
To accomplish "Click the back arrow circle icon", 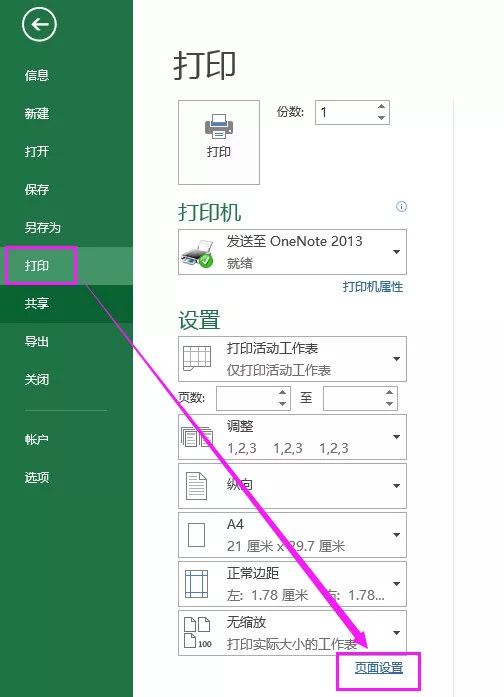I will coord(39,24).
